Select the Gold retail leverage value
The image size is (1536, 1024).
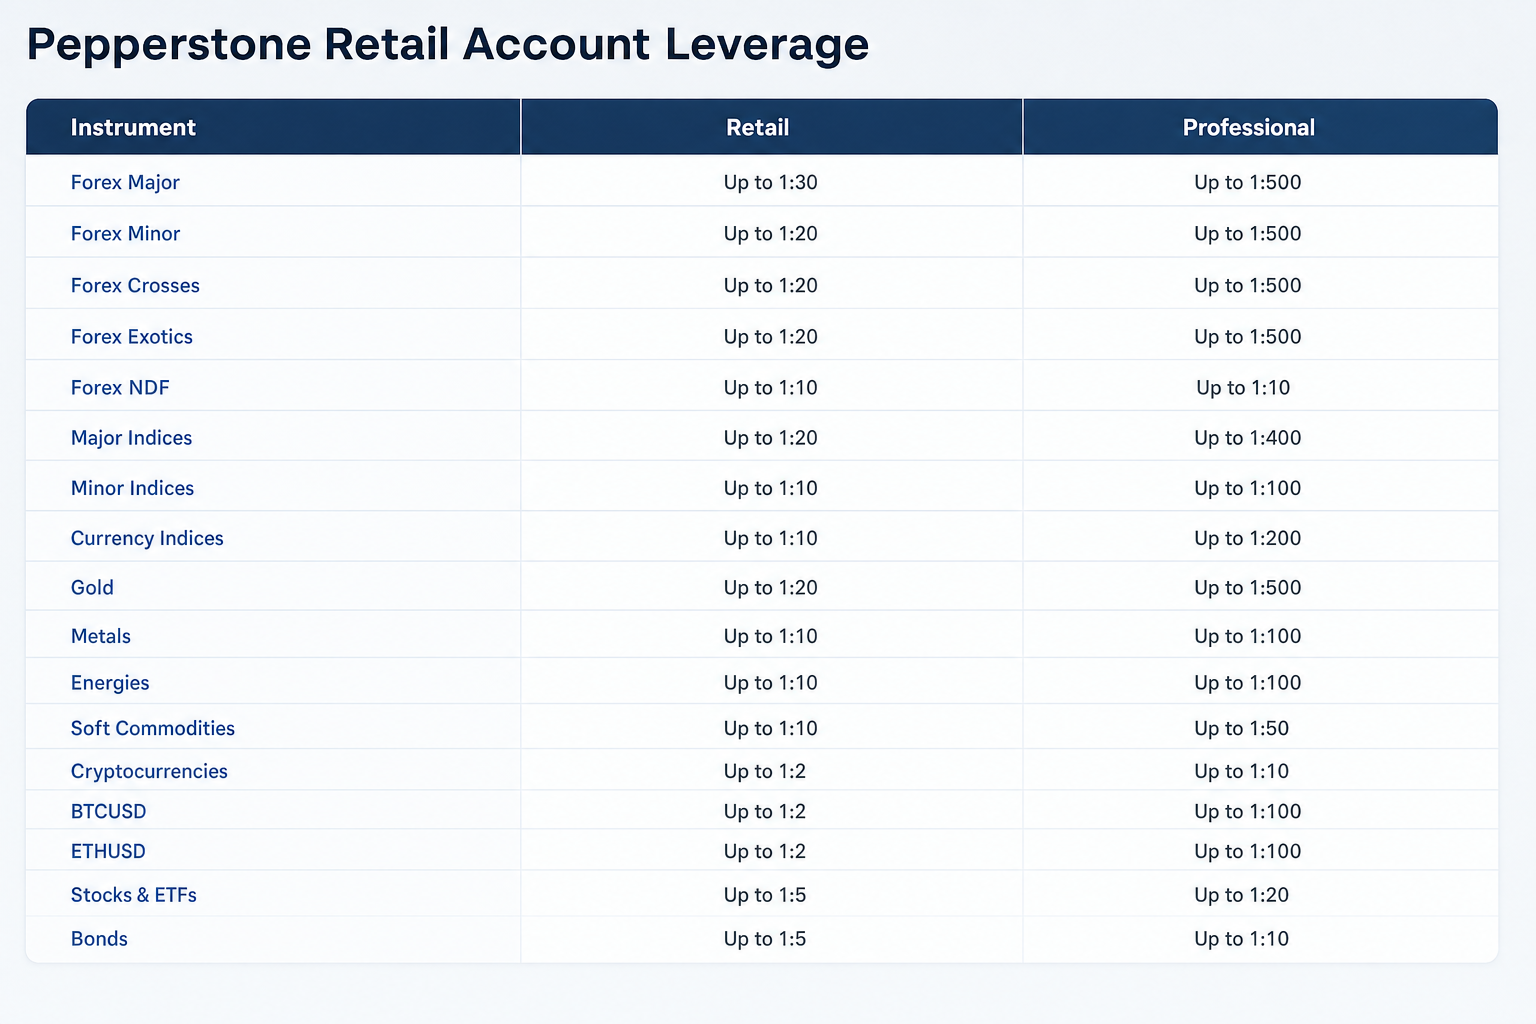point(771,587)
